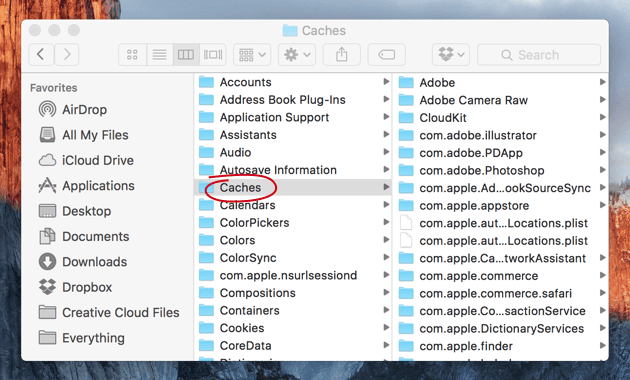The height and width of the screenshot is (380, 630).
Task: Click the Search field
Action: tap(539, 54)
